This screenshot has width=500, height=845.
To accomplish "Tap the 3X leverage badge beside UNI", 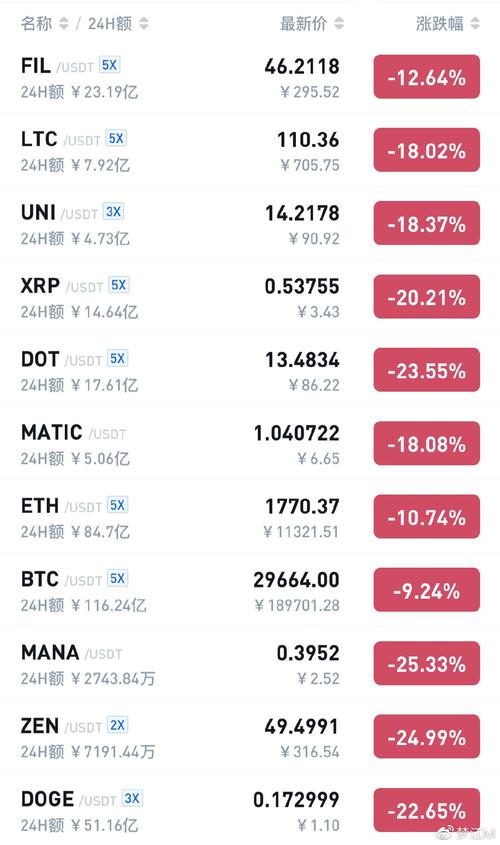I will pyautogui.click(x=113, y=212).
